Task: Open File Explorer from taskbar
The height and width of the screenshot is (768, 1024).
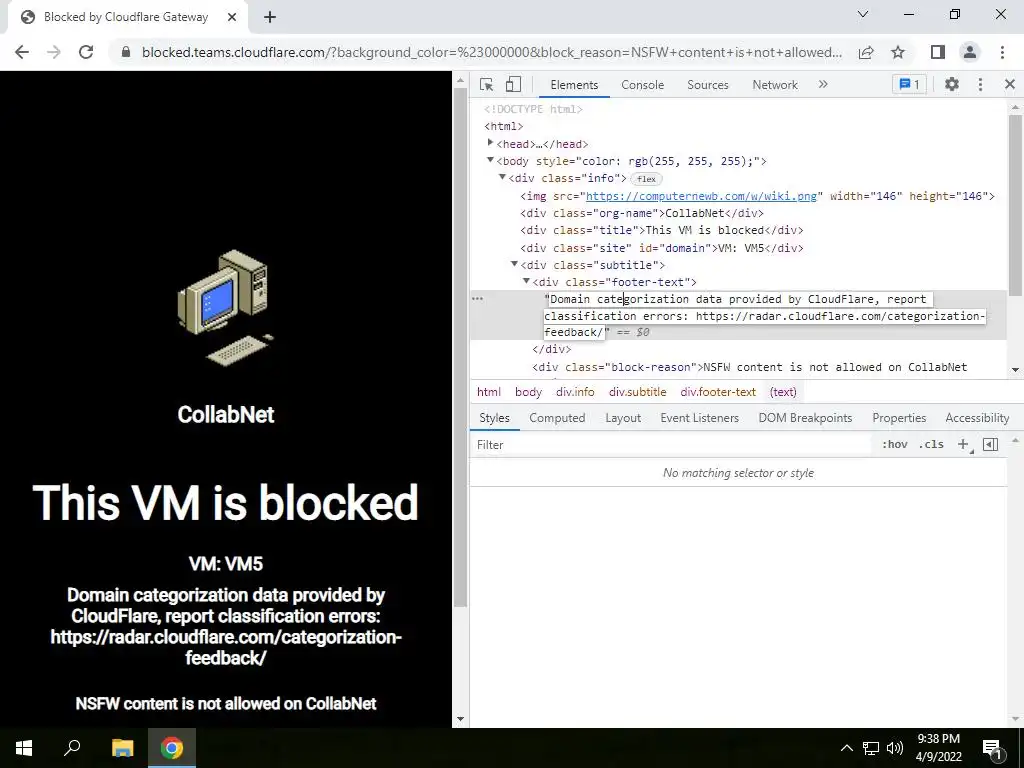Action: click(x=122, y=748)
